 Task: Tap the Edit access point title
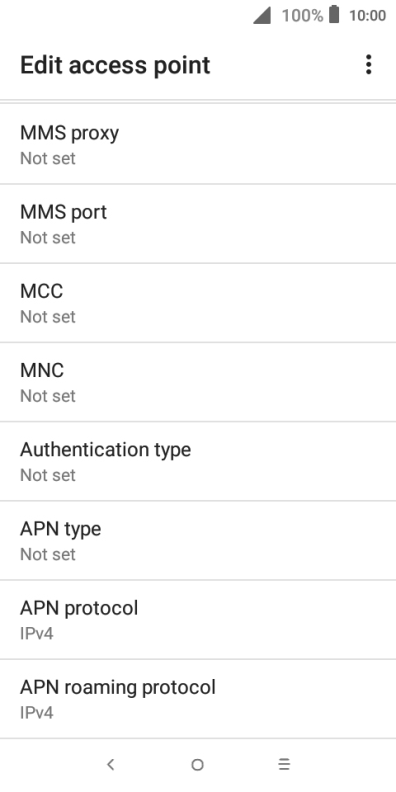pos(115,66)
